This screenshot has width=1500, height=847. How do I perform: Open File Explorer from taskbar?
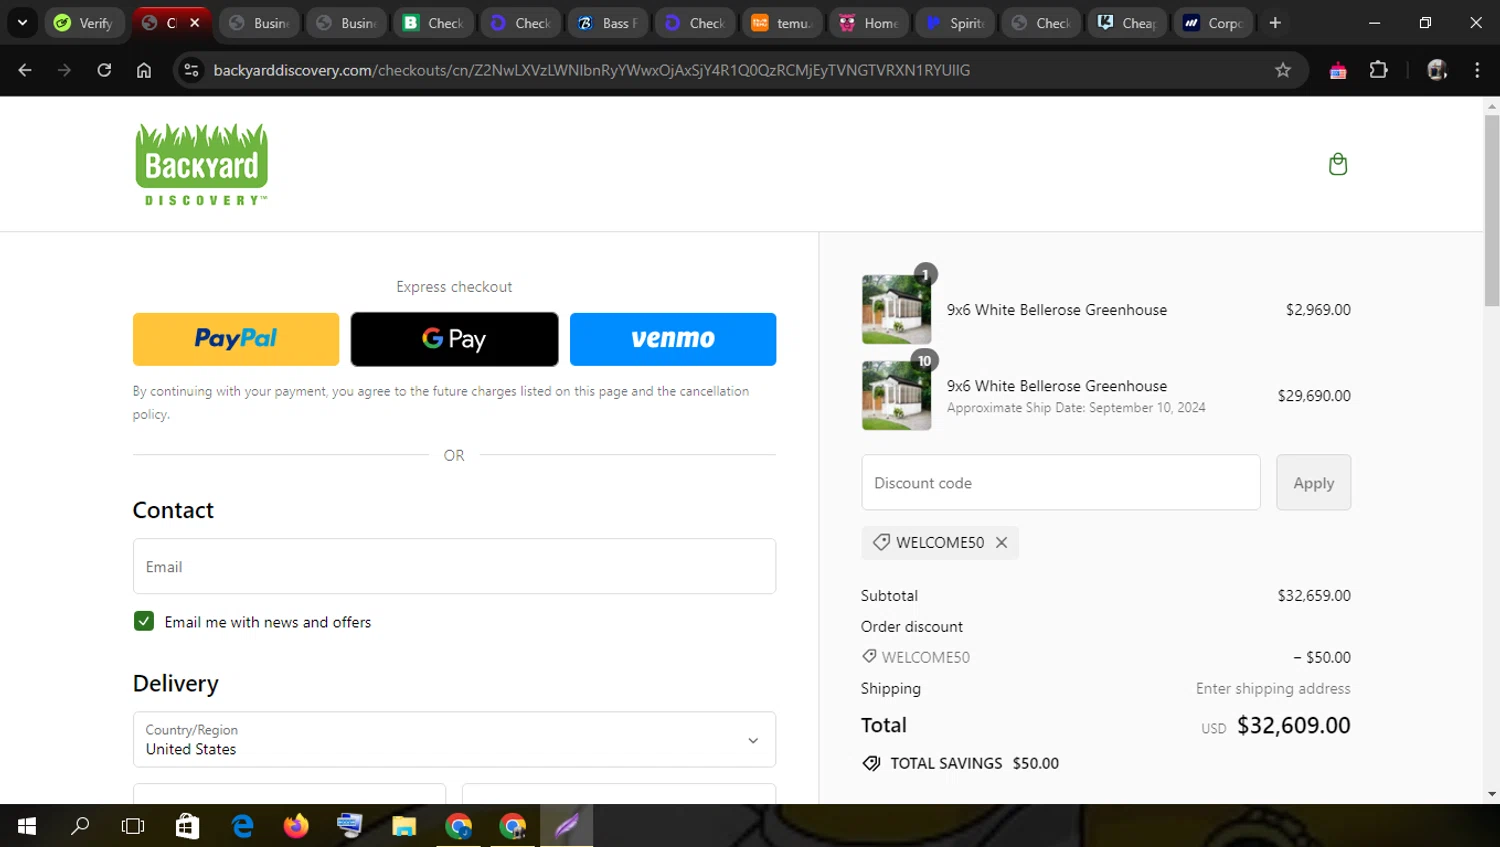click(404, 826)
